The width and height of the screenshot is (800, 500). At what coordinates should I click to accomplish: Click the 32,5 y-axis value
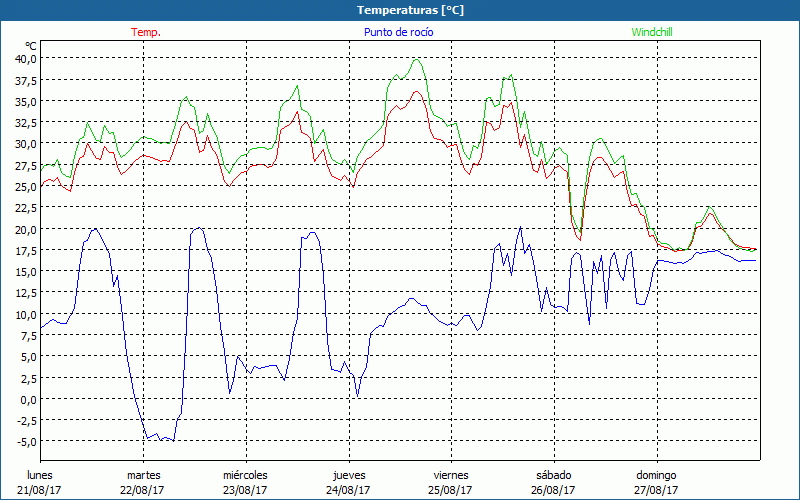tap(25, 122)
